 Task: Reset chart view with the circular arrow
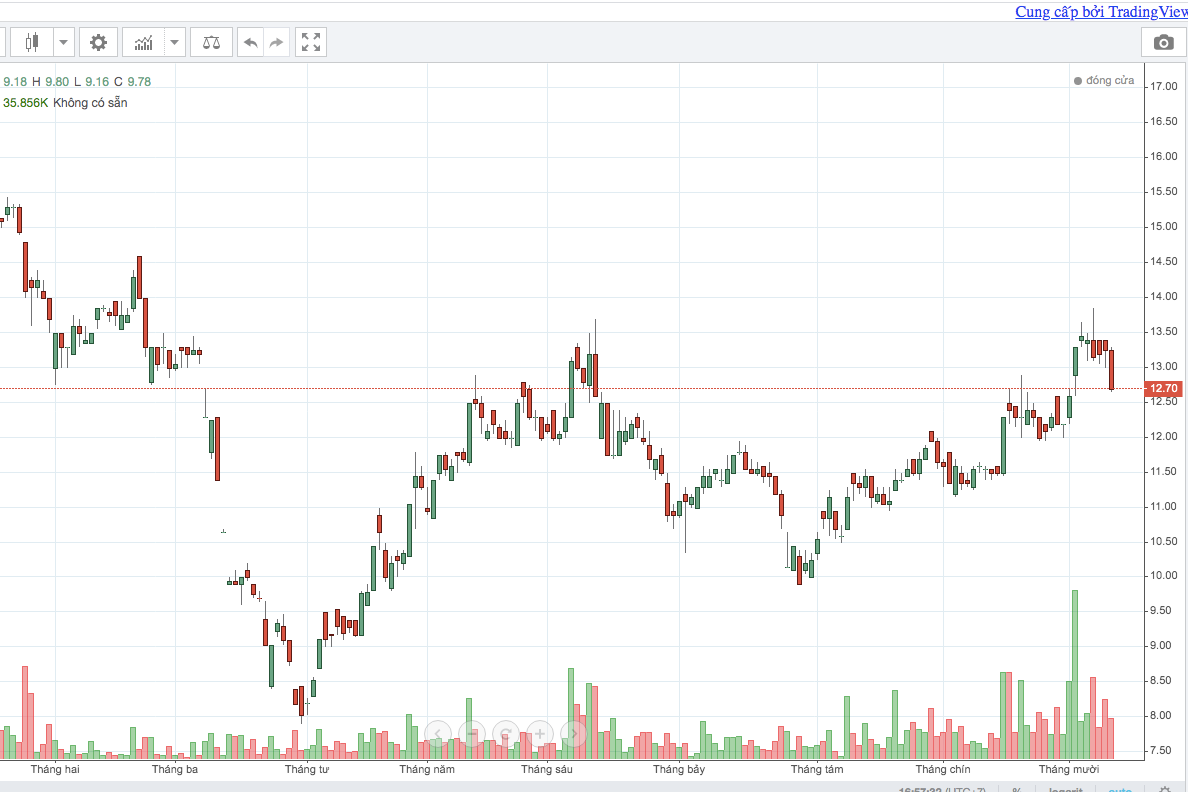506,734
